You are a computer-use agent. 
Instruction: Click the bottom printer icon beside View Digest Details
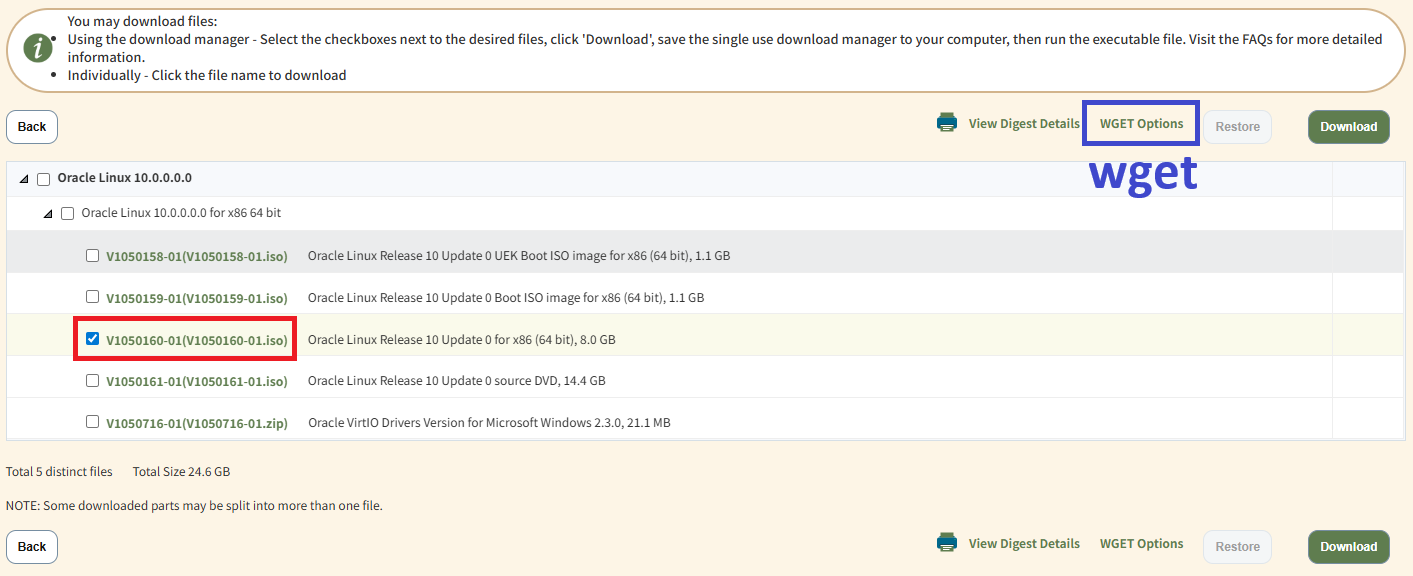[947, 543]
